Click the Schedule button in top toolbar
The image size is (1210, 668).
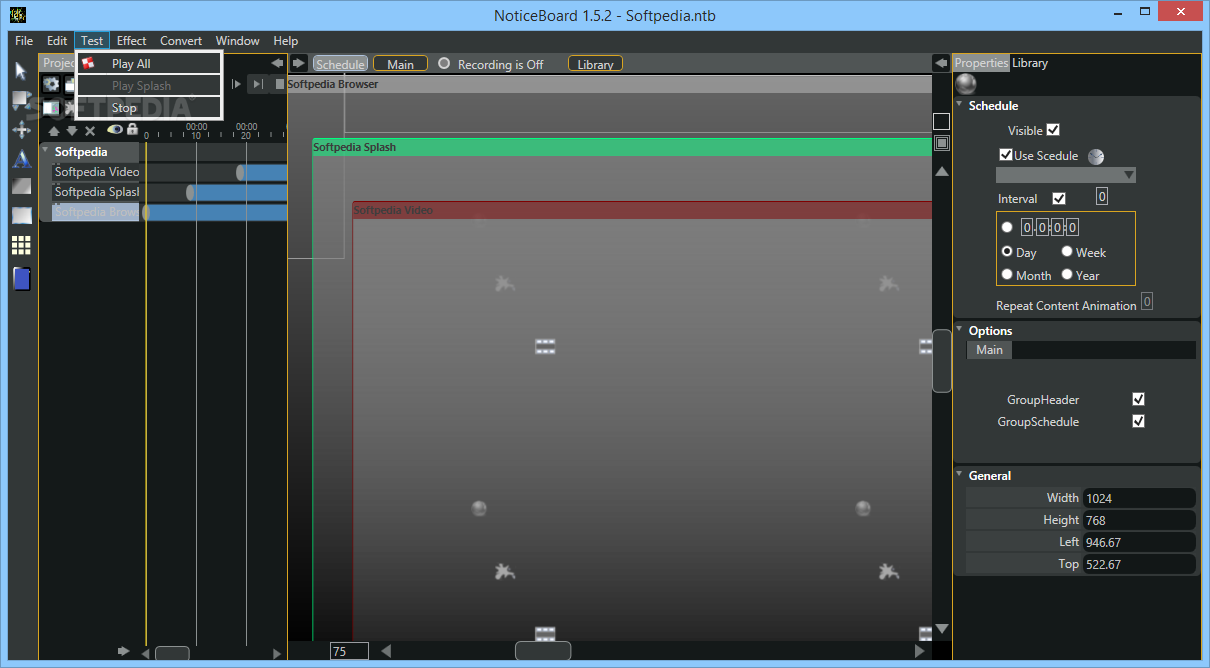(340, 64)
